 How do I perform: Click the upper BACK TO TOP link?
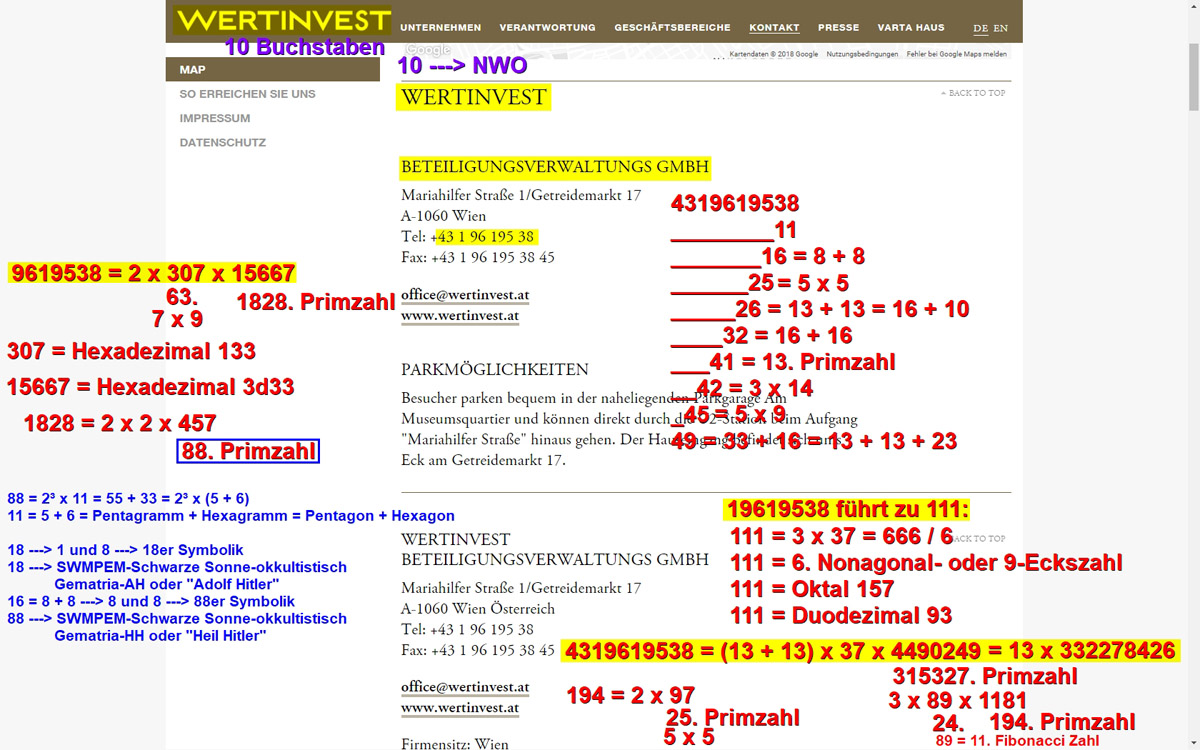point(973,93)
